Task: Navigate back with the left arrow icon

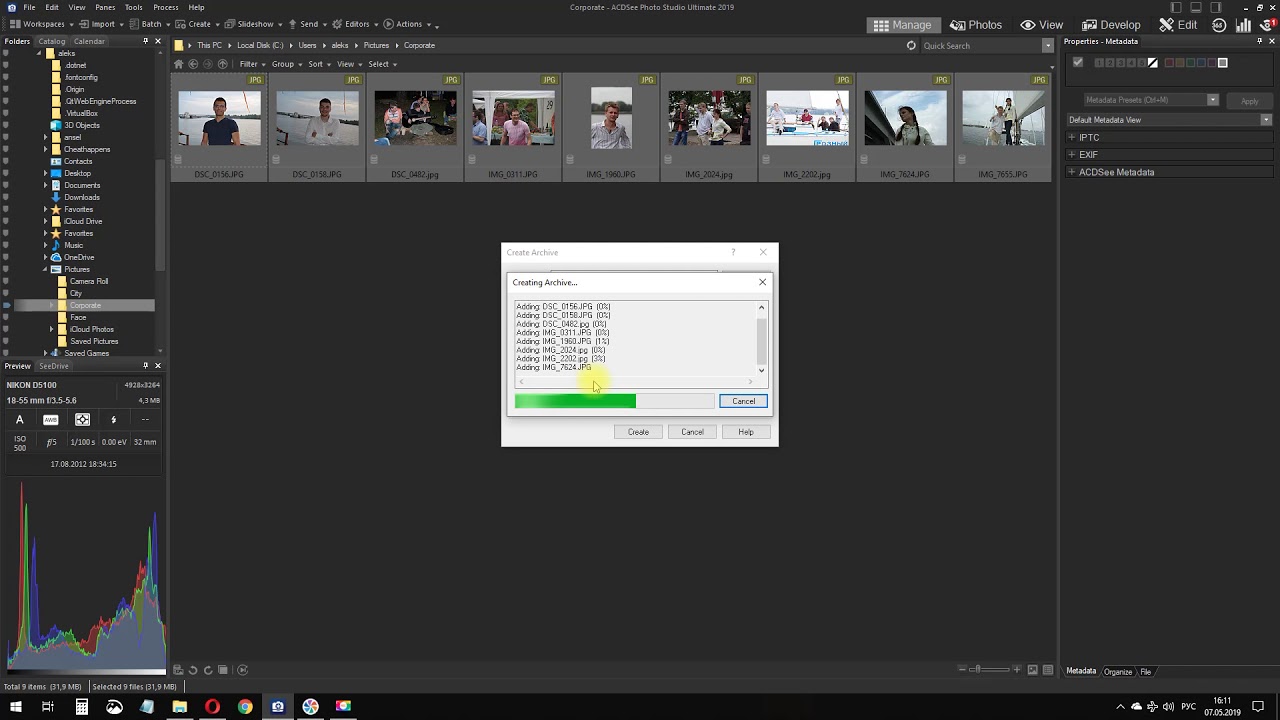Action: coord(194,64)
